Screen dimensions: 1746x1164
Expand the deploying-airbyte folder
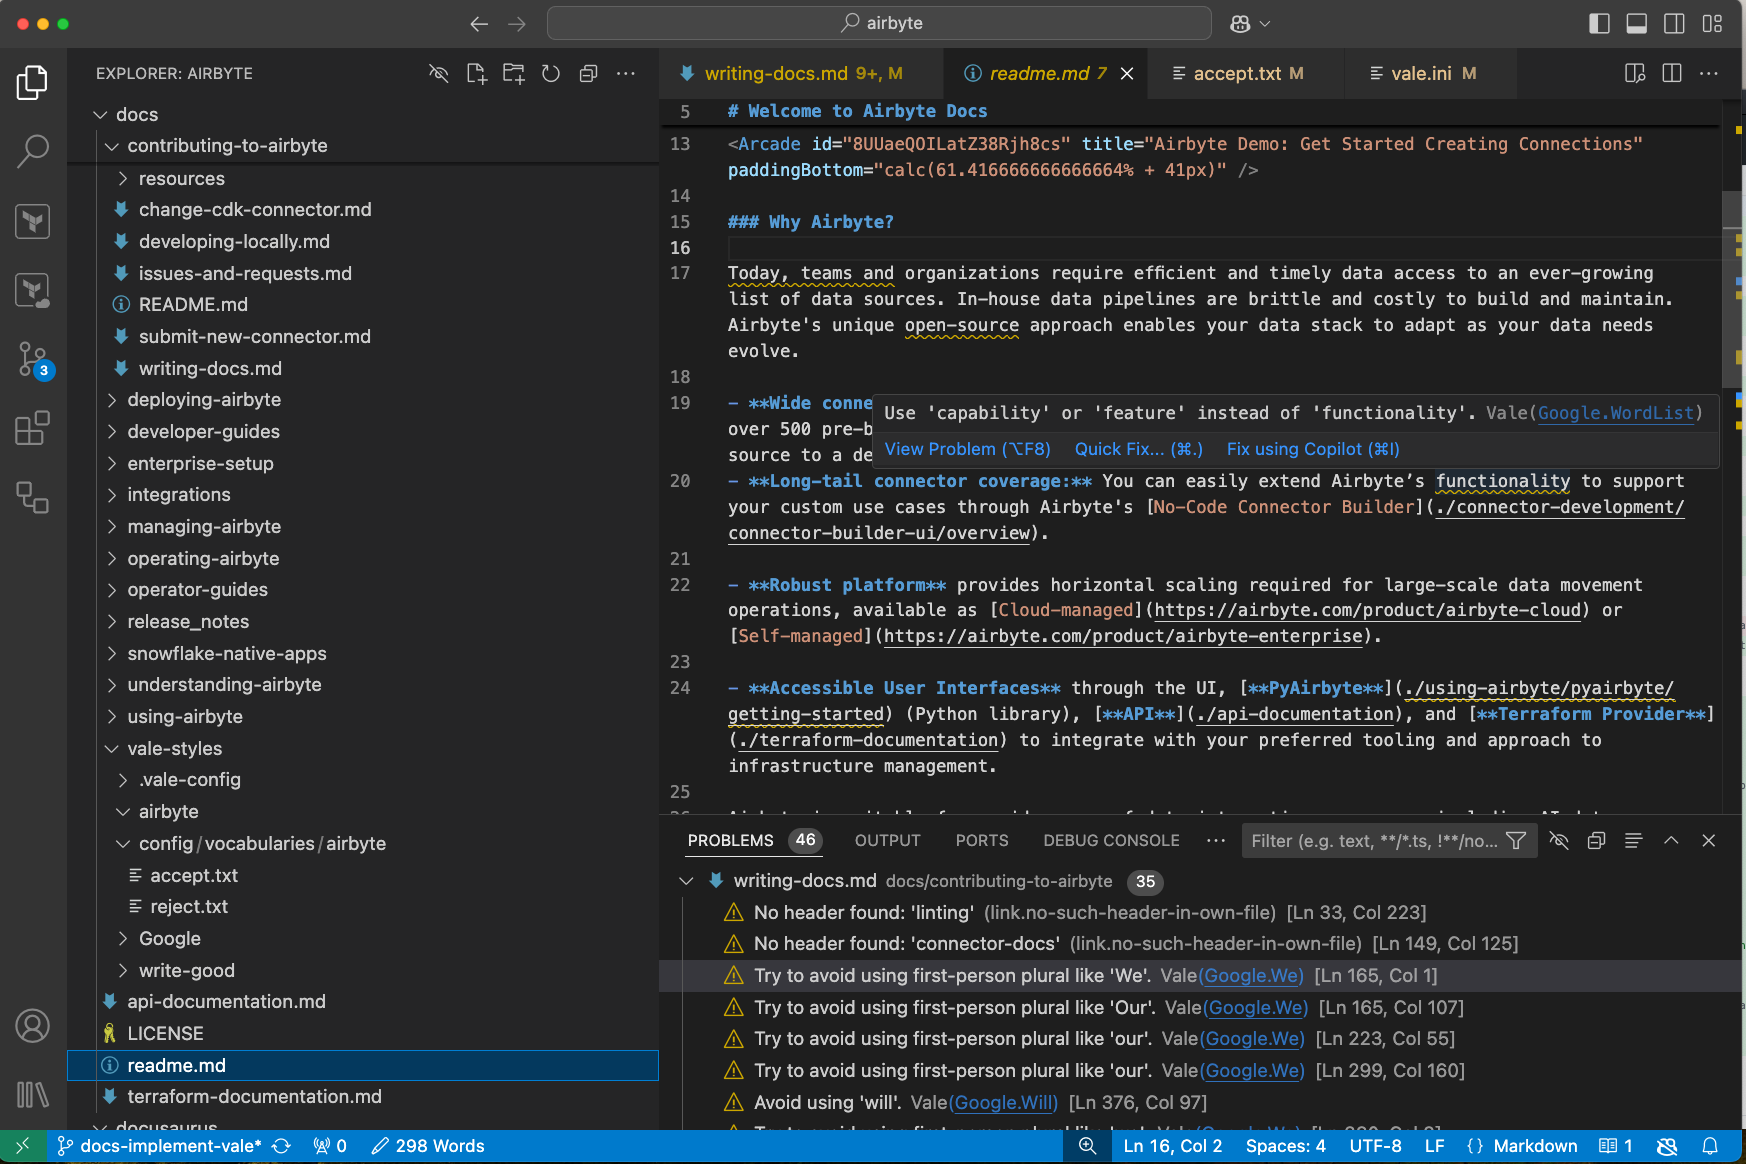[203, 400]
